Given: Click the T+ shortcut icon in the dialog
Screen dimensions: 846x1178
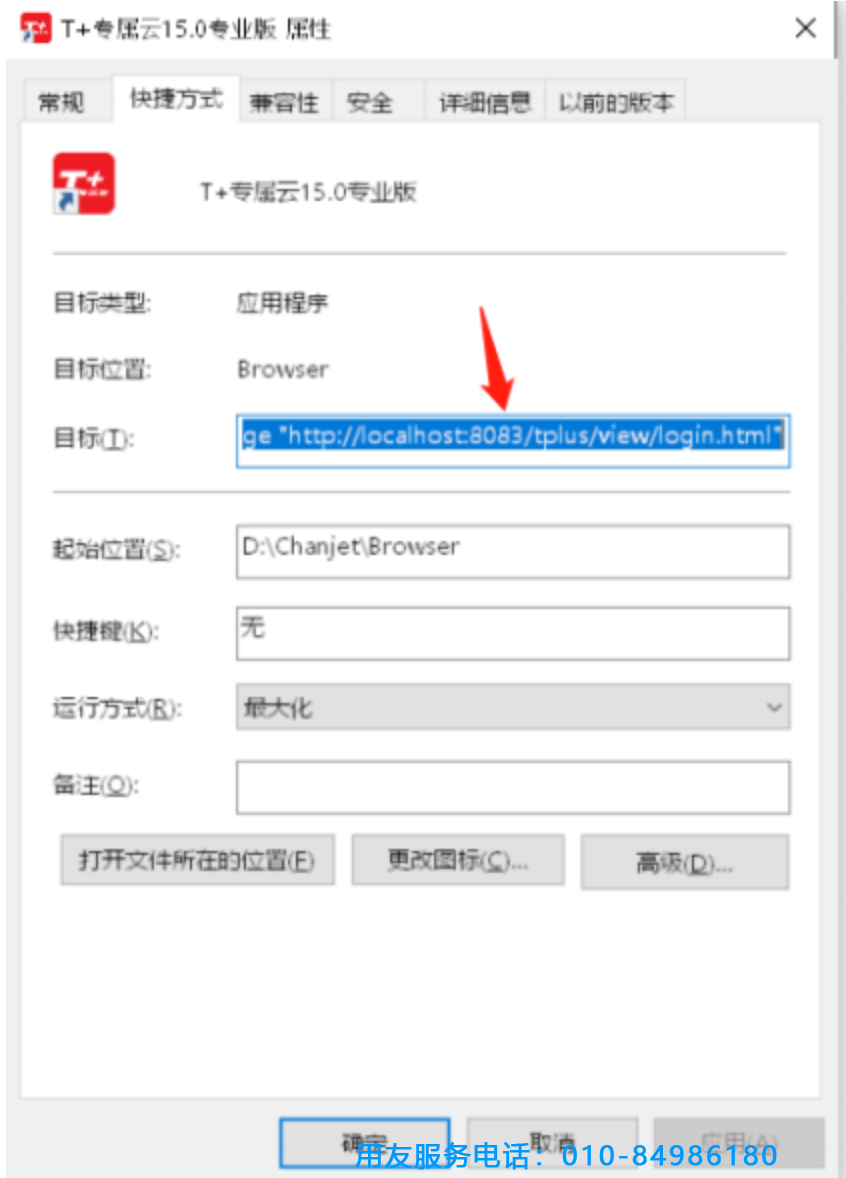Looking at the screenshot, I should pyautogui.click(x=83, y=184).
